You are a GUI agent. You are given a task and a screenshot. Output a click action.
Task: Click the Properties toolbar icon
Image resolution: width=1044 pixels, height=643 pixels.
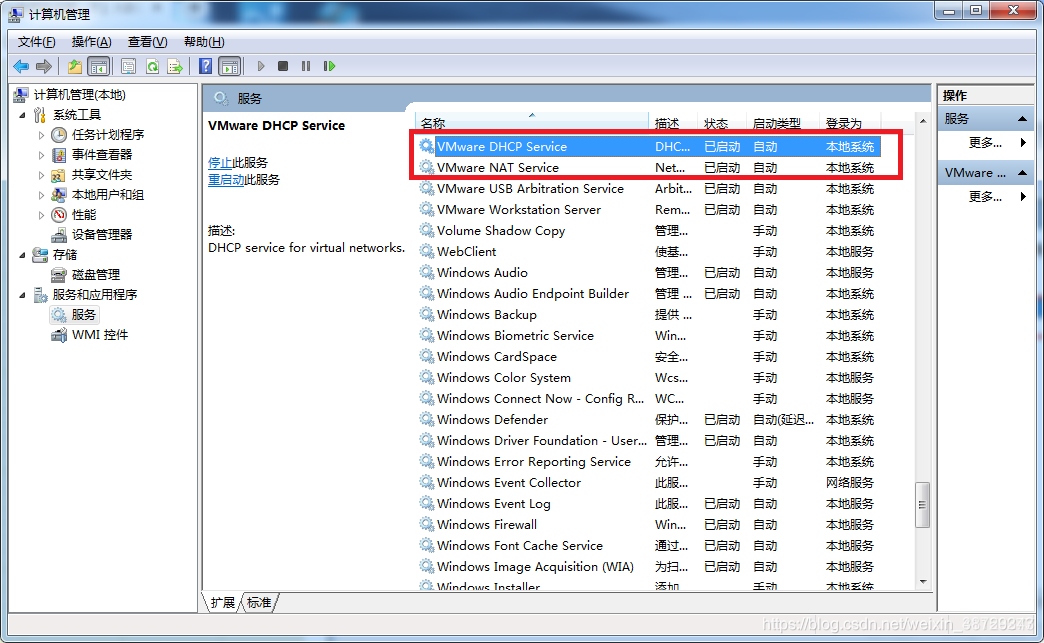129,66
